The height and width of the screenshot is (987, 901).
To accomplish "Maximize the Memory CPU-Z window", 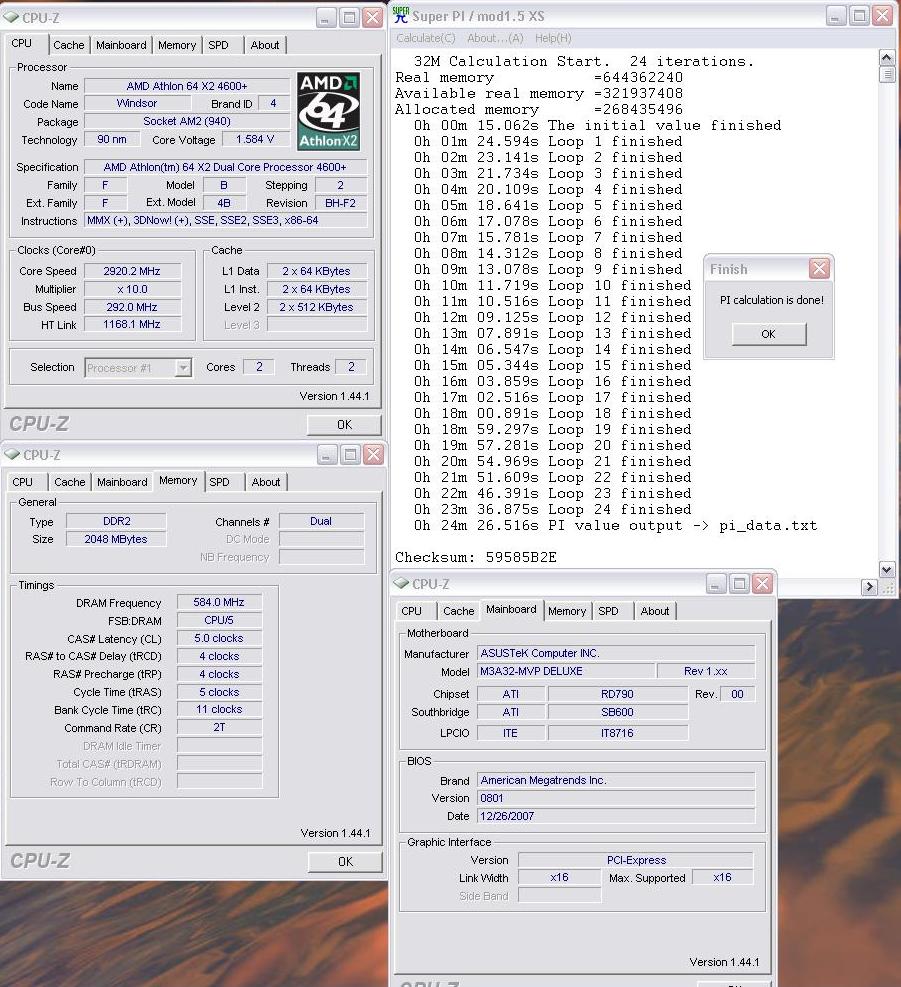I will (x=350, y=454).
